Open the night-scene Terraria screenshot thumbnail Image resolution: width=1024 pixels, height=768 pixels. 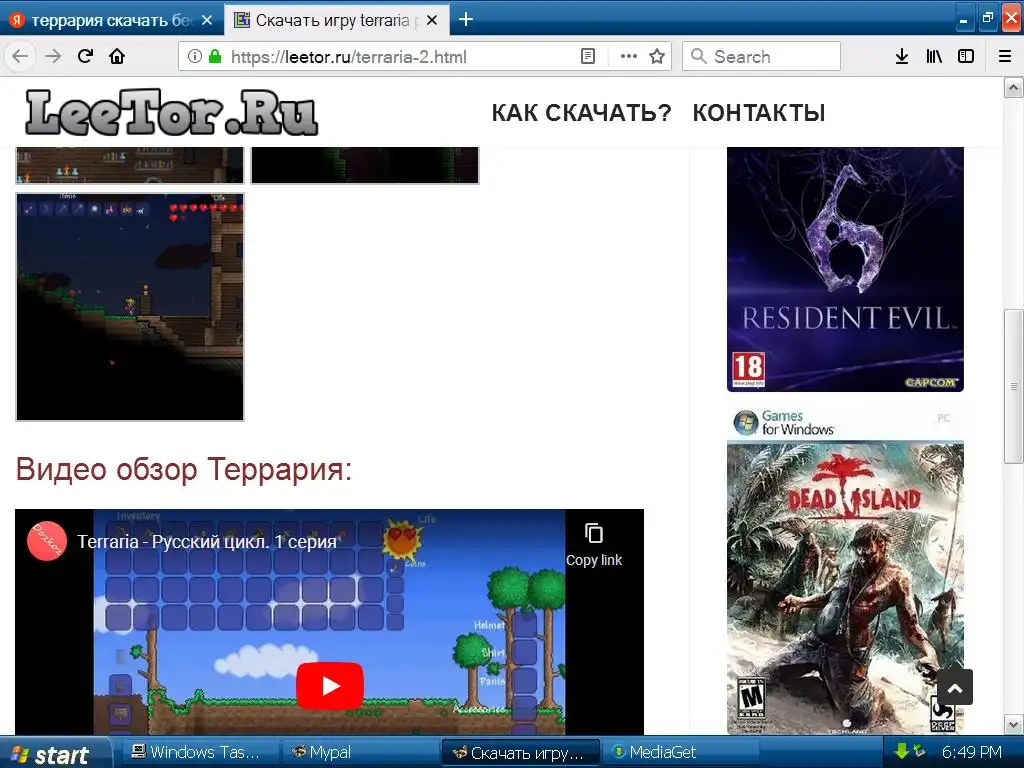(130, 307)
